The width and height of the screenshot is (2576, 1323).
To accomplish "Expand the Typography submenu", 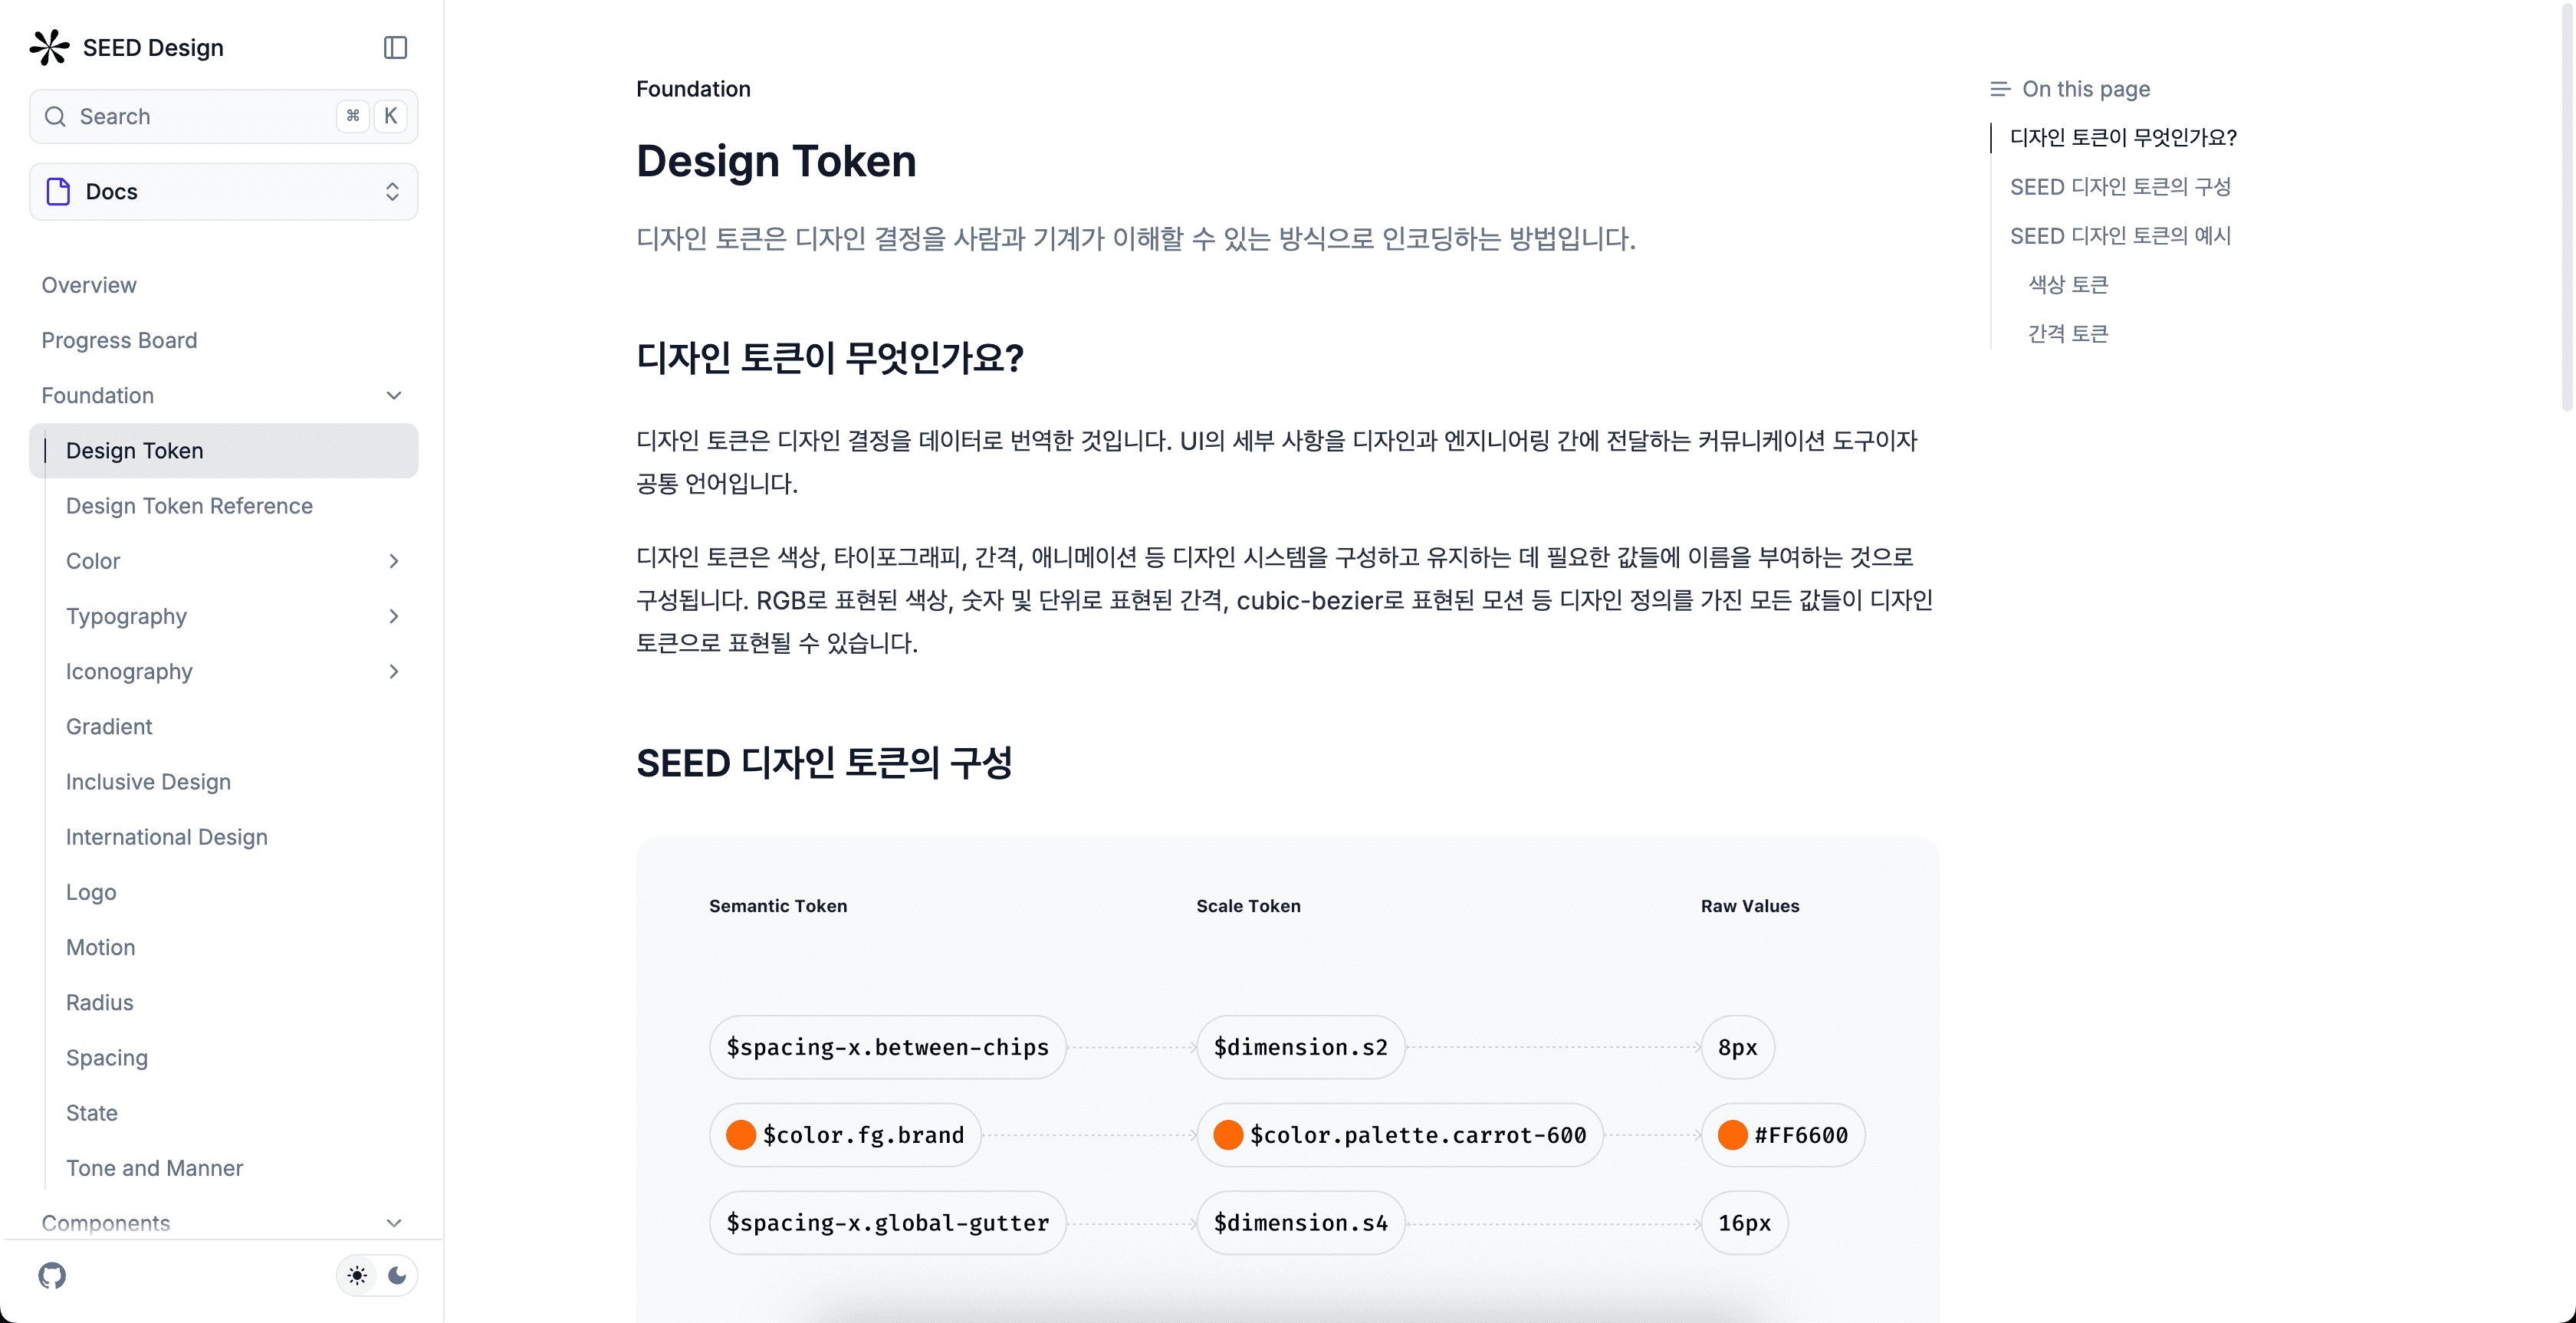I will [394, 616].
